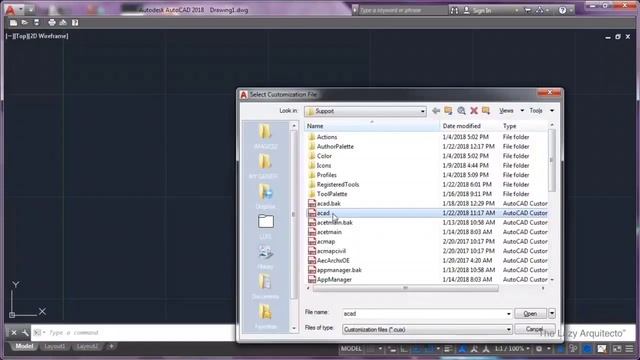Viewport: 640px width, 360px height.
Task: Click the command line wrench customize icon
Action: pyautogui.click(x=25, y=333)
